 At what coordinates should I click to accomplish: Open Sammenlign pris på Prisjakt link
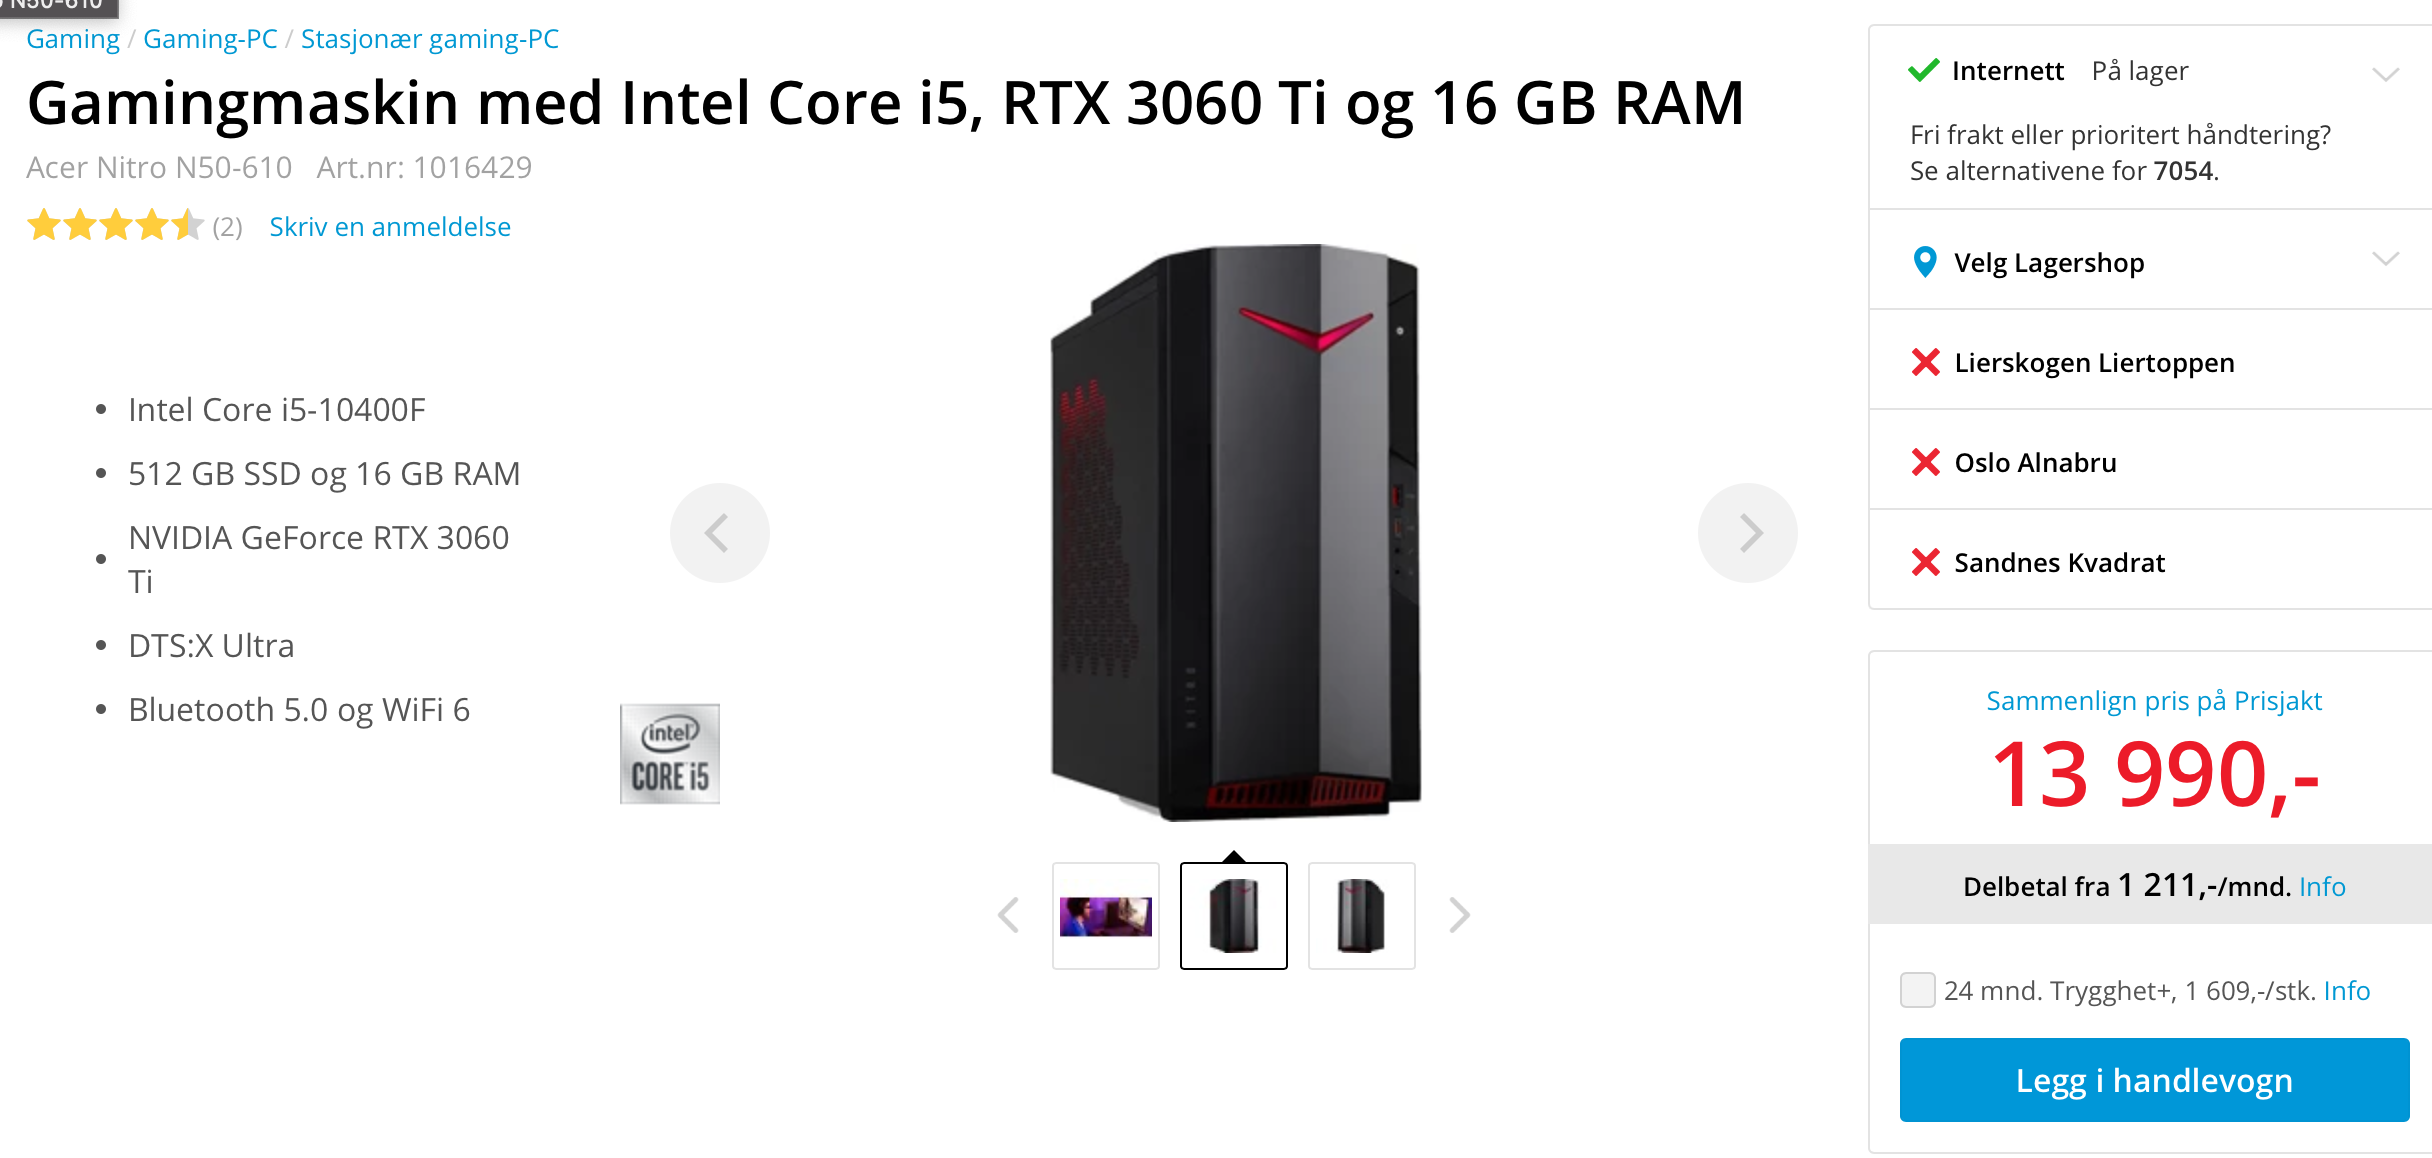coord(2154,701)
